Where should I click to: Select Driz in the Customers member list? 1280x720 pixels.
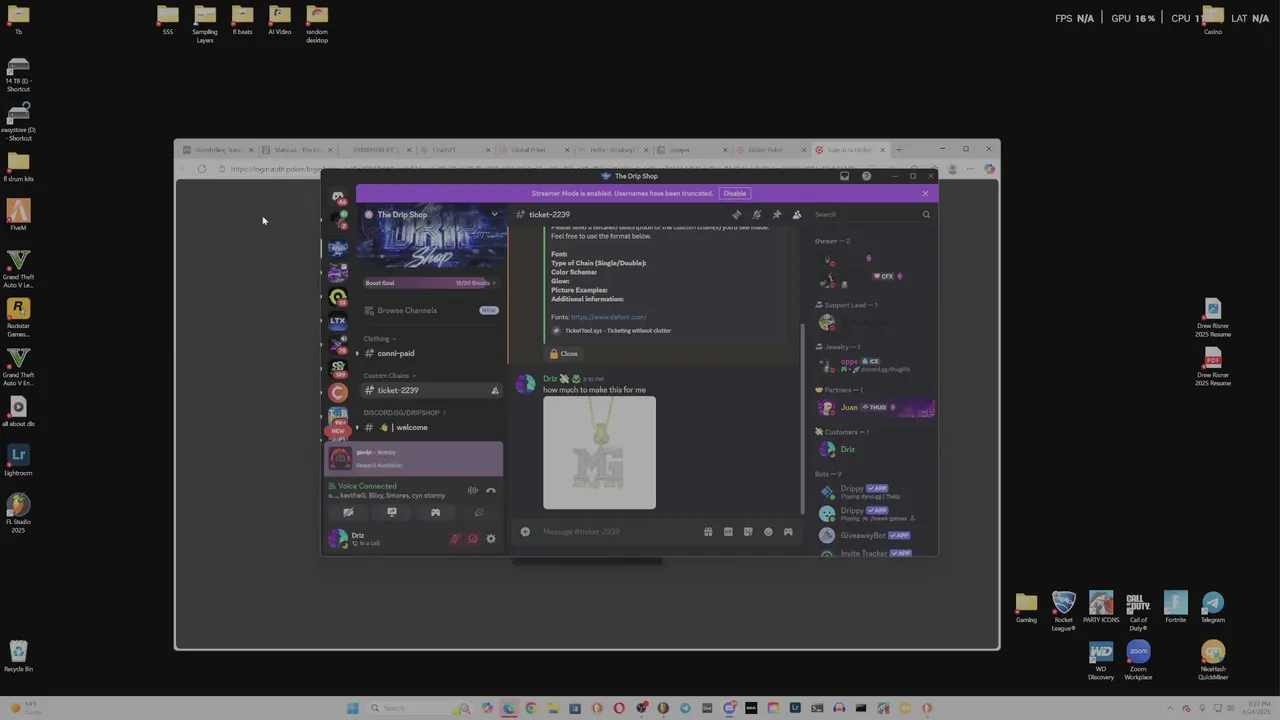pyautogui.click(x=876, y=450)
